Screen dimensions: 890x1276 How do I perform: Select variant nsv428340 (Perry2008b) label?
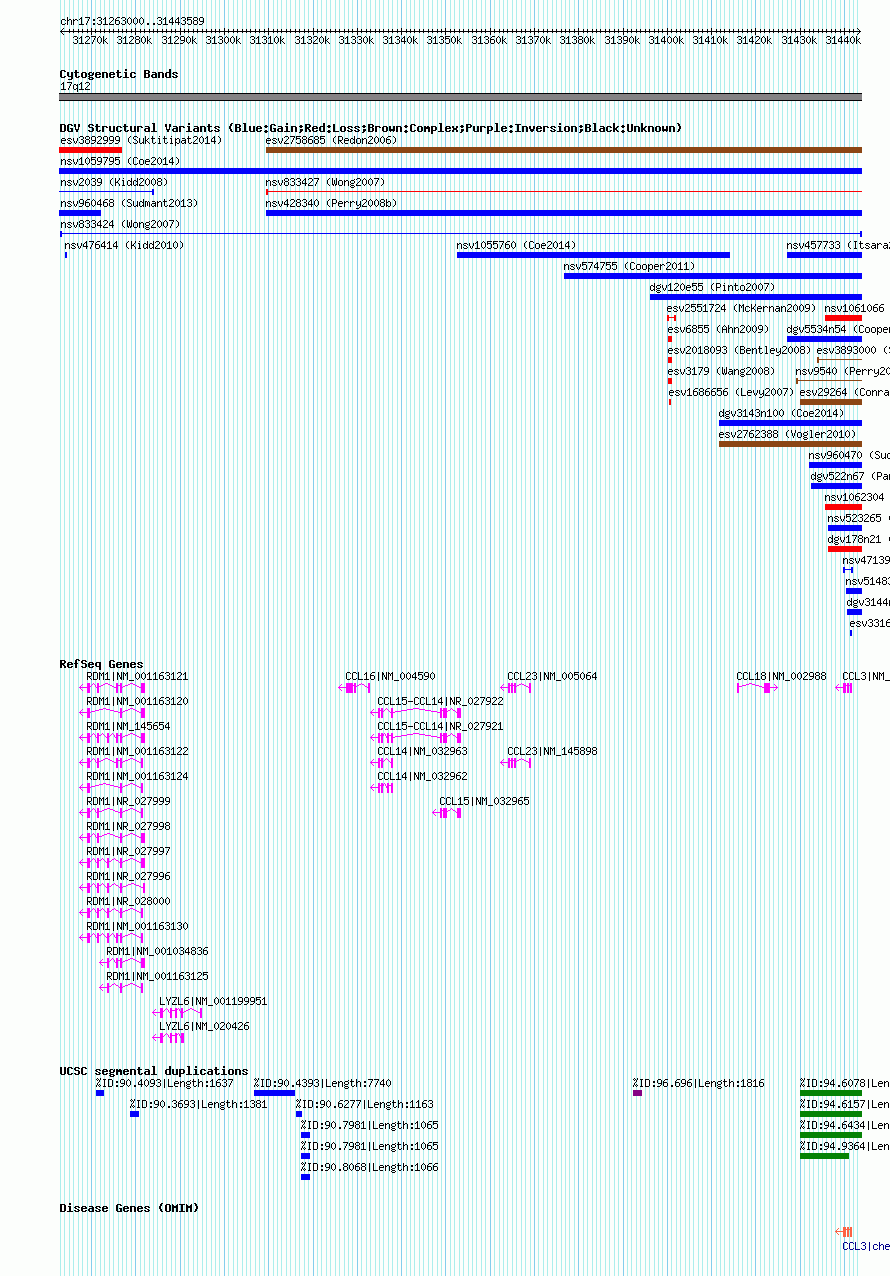coord(331,203)
